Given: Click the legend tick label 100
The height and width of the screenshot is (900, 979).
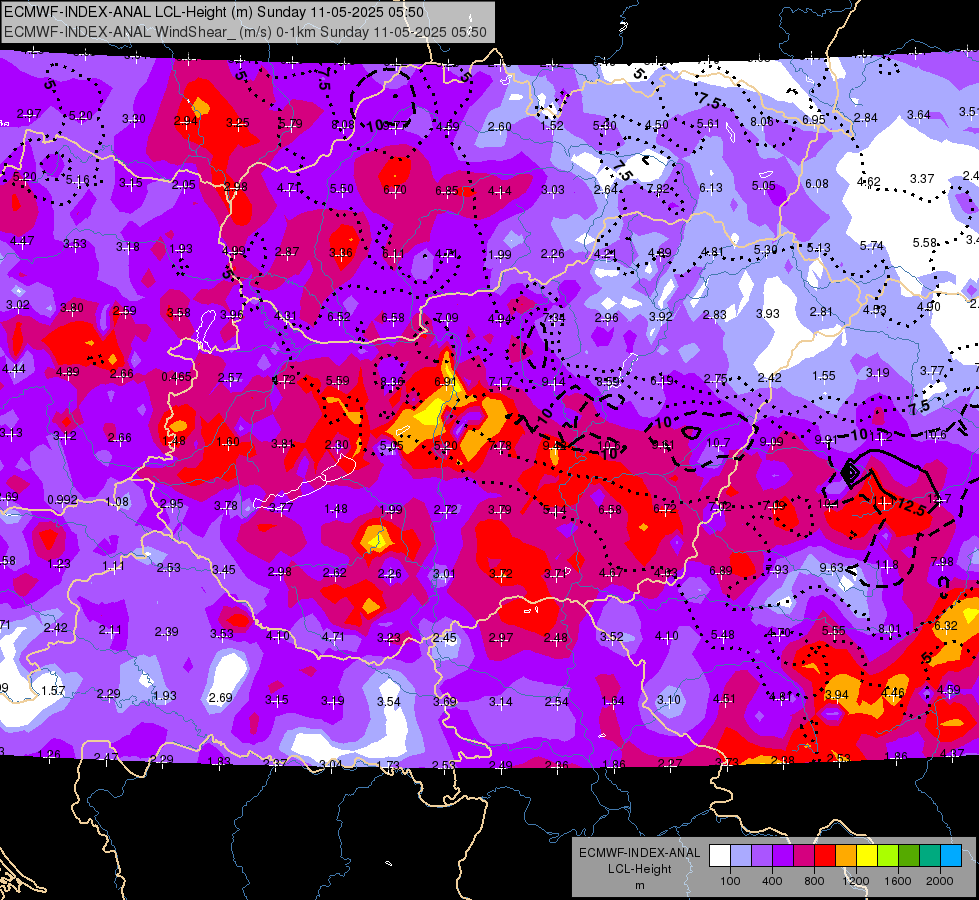Looking at the screenshot, I should pyautogui.click(x=730, y=881).
